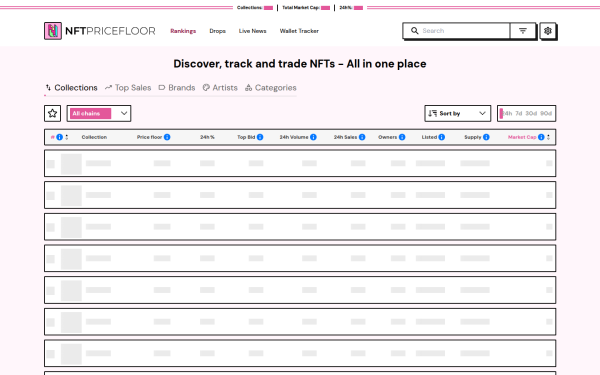Show Price floor info tooltip icon
This screenshot has width=600, height=375.
pyautogui.click(x=167, y=137)
